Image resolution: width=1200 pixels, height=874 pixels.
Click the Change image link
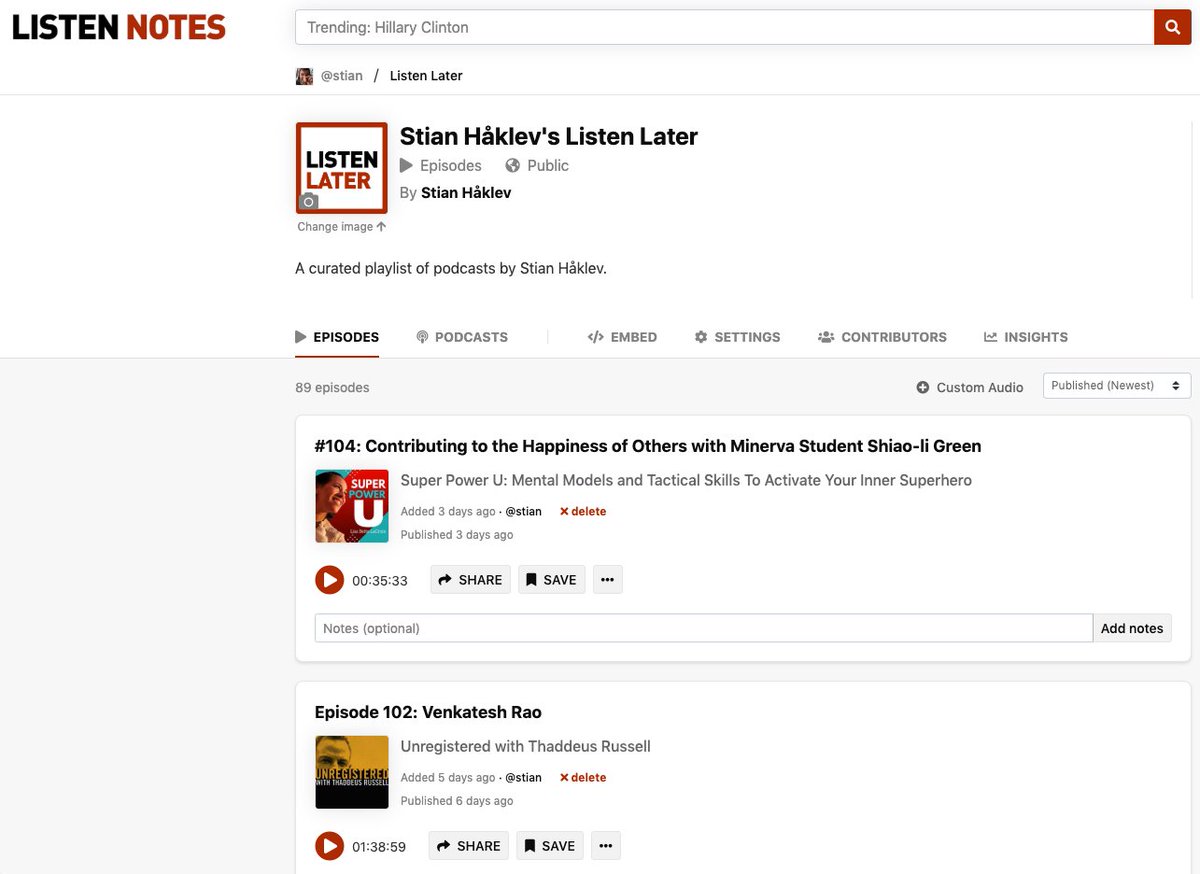tap(342, 227)
